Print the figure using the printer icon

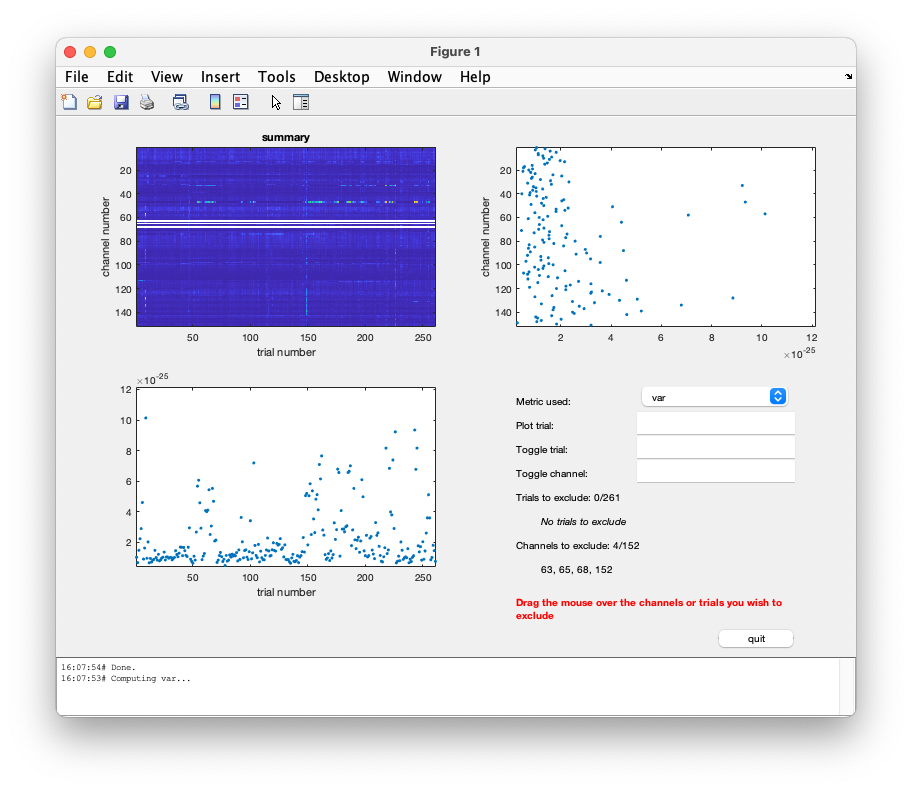(147, 102)
